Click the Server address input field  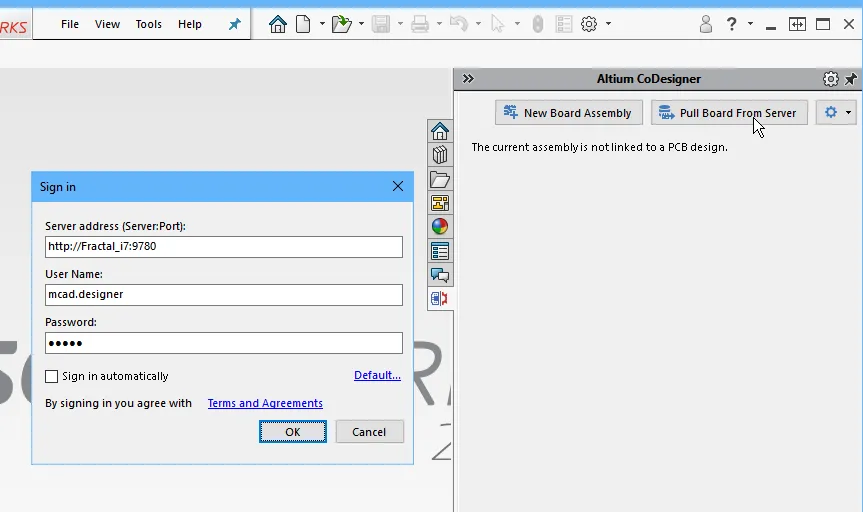point(224,247)
